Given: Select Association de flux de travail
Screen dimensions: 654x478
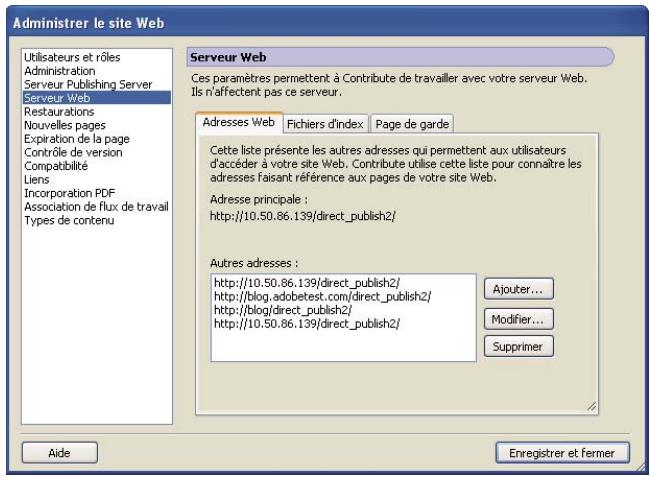Looking at the screenshot, I should pyautogui.click(x=96, y=206).
